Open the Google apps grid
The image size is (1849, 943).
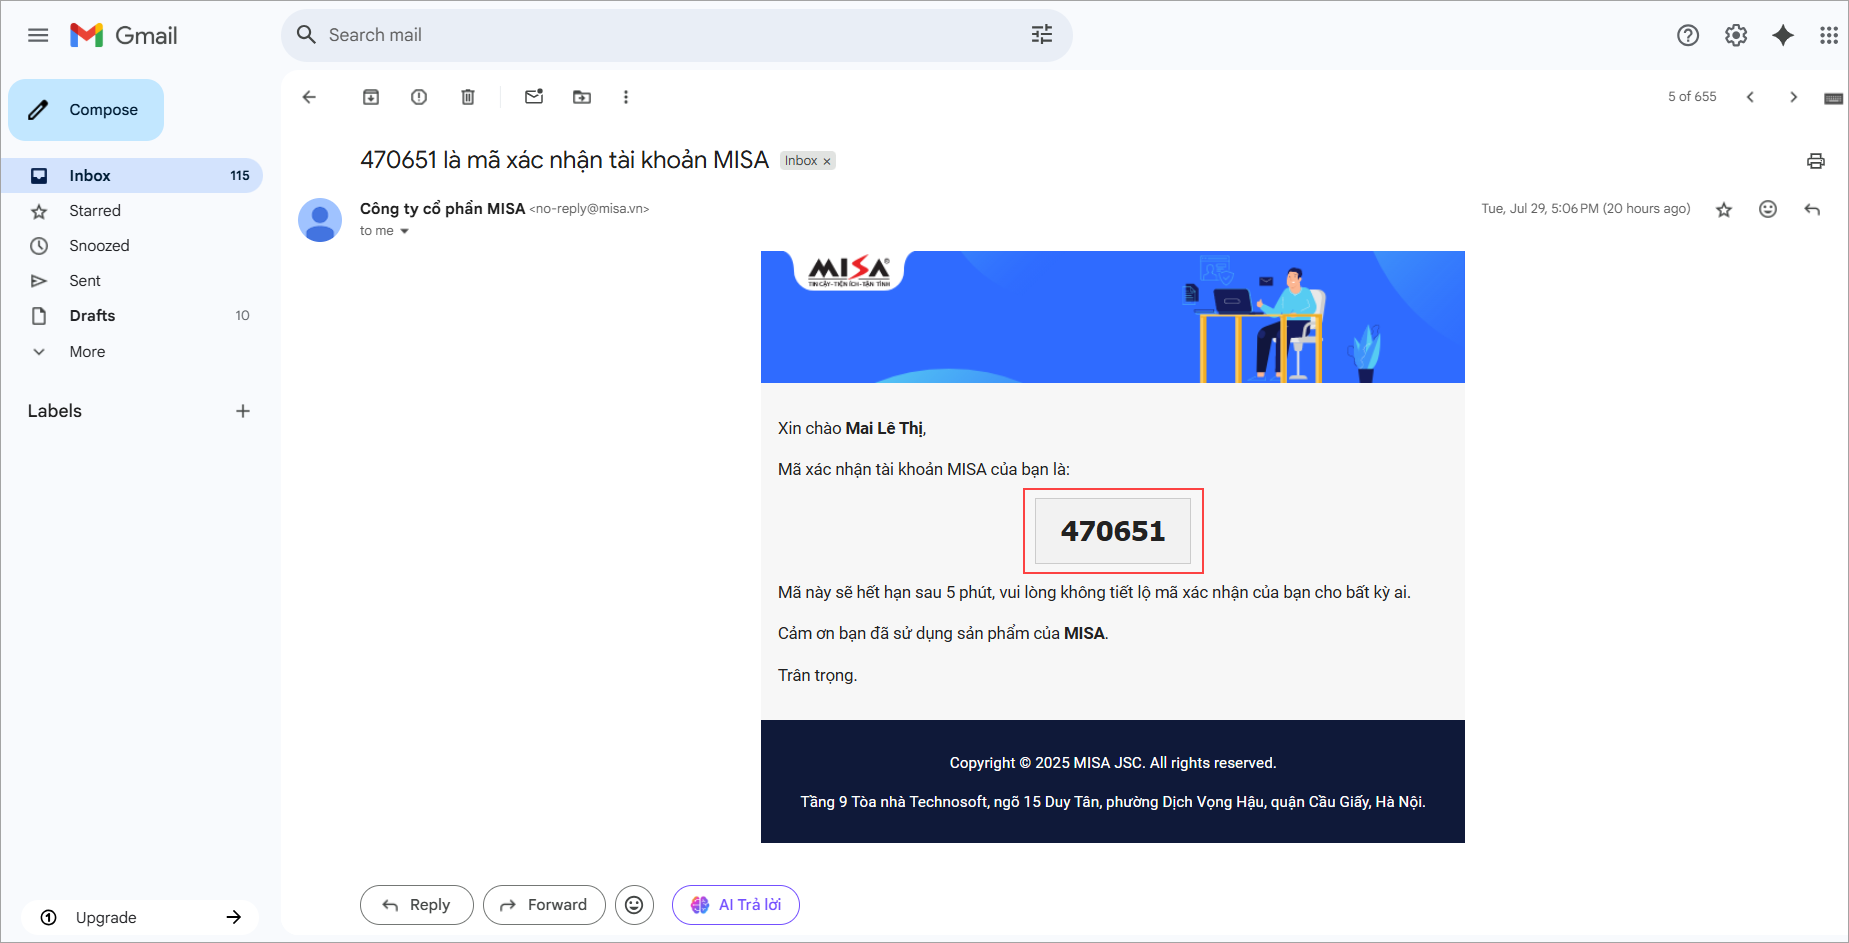1828,35
